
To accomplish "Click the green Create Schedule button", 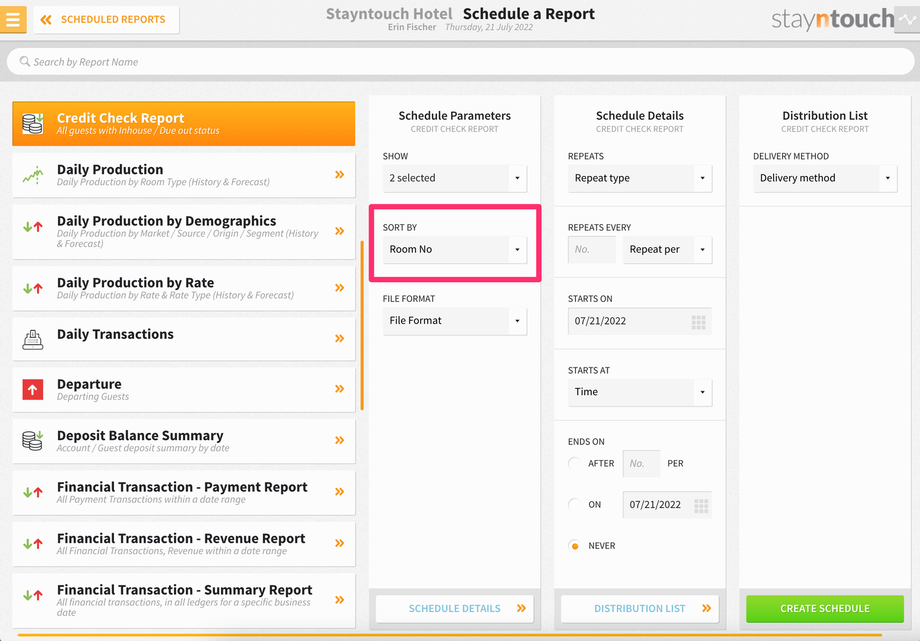I will 825,609.
